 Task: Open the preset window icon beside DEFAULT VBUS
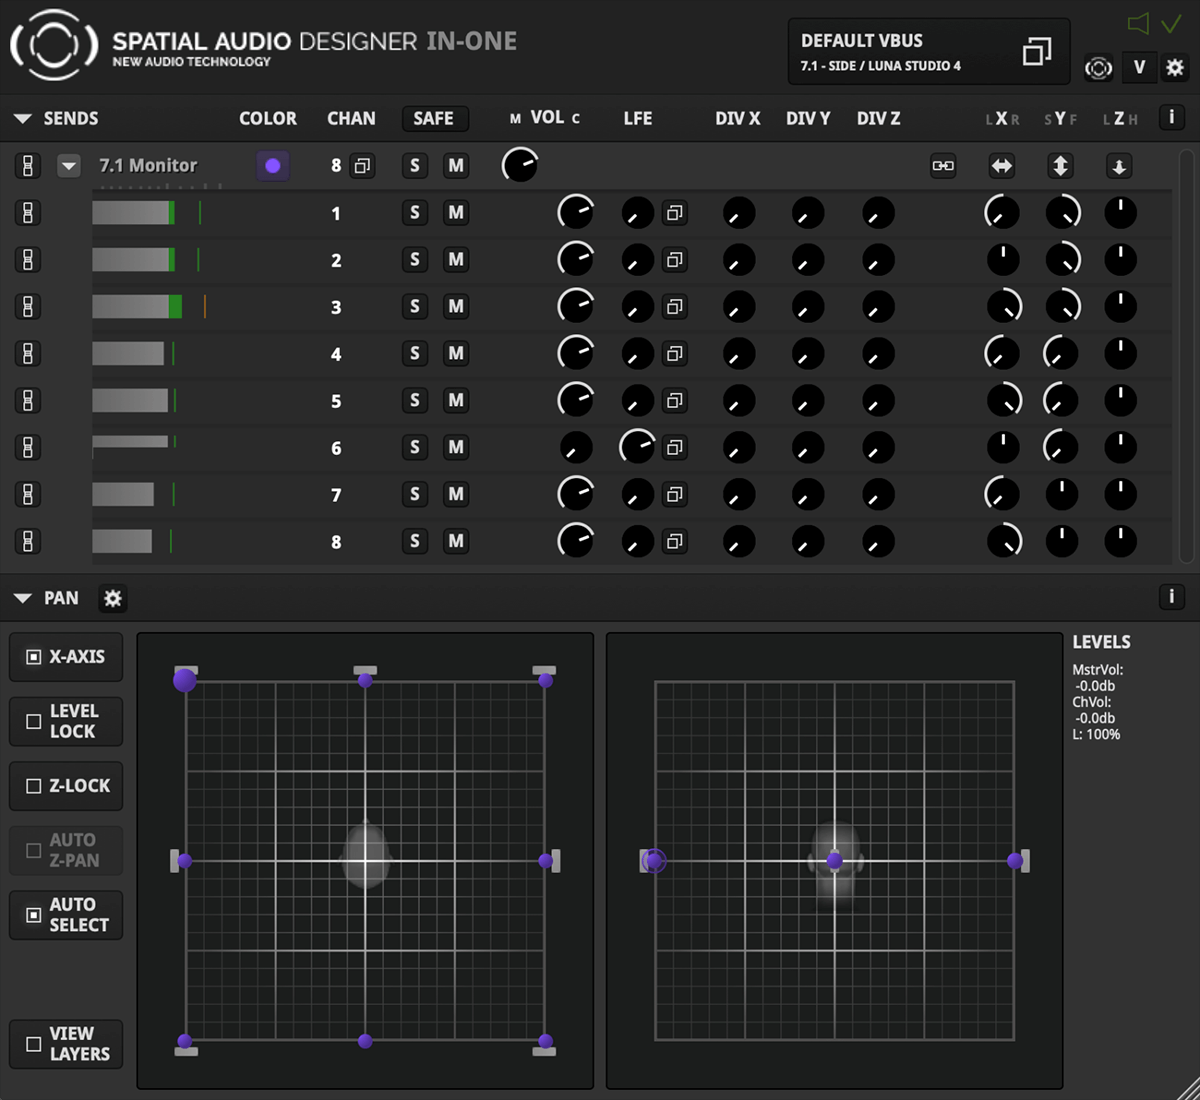click(x=1036, y=52)
